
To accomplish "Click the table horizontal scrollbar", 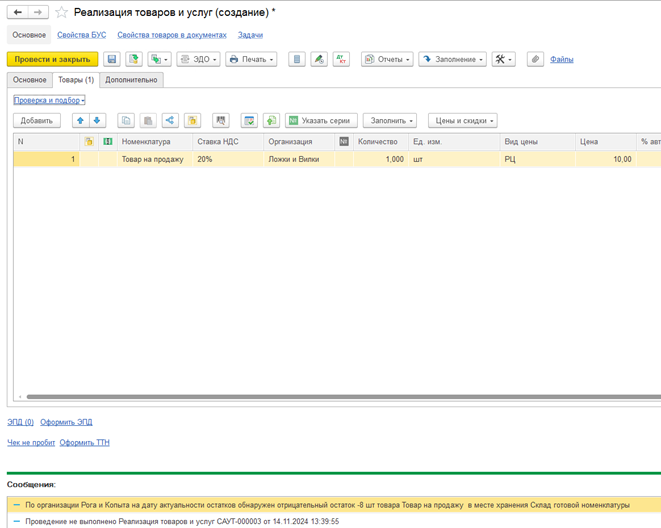I will coord(344,397).
